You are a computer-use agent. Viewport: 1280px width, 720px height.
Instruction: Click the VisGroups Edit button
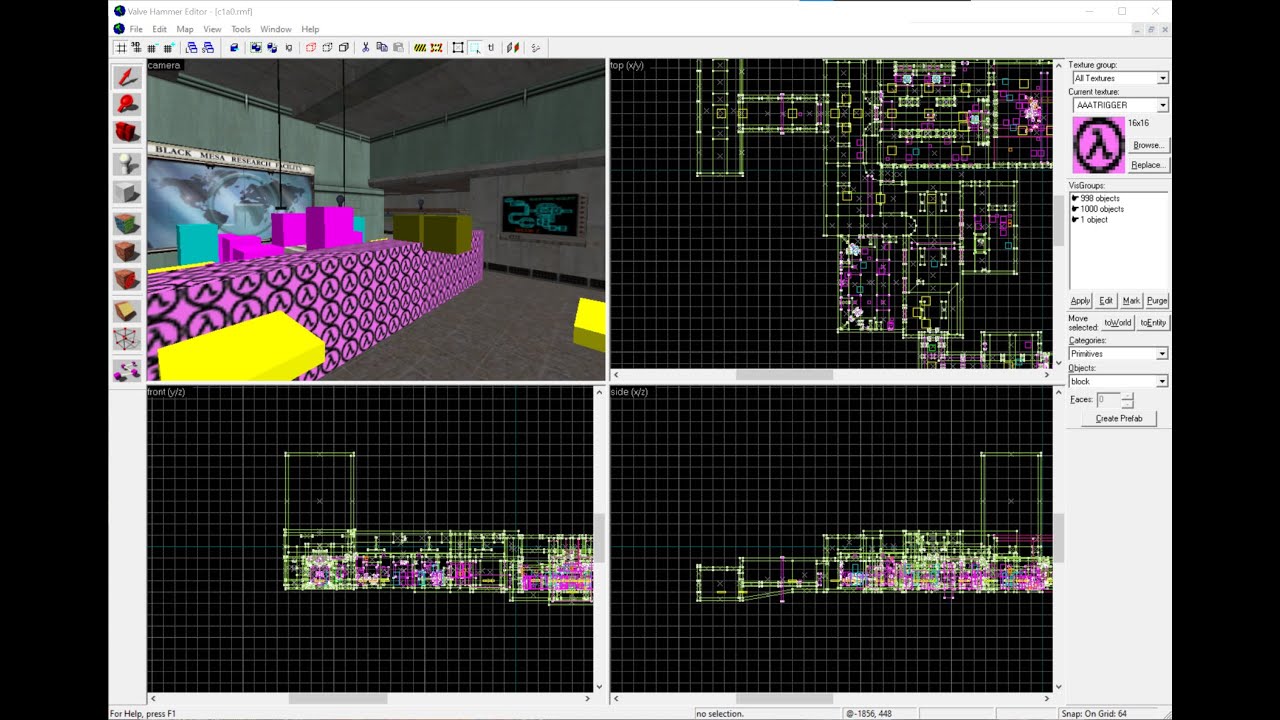(1106, 301)
